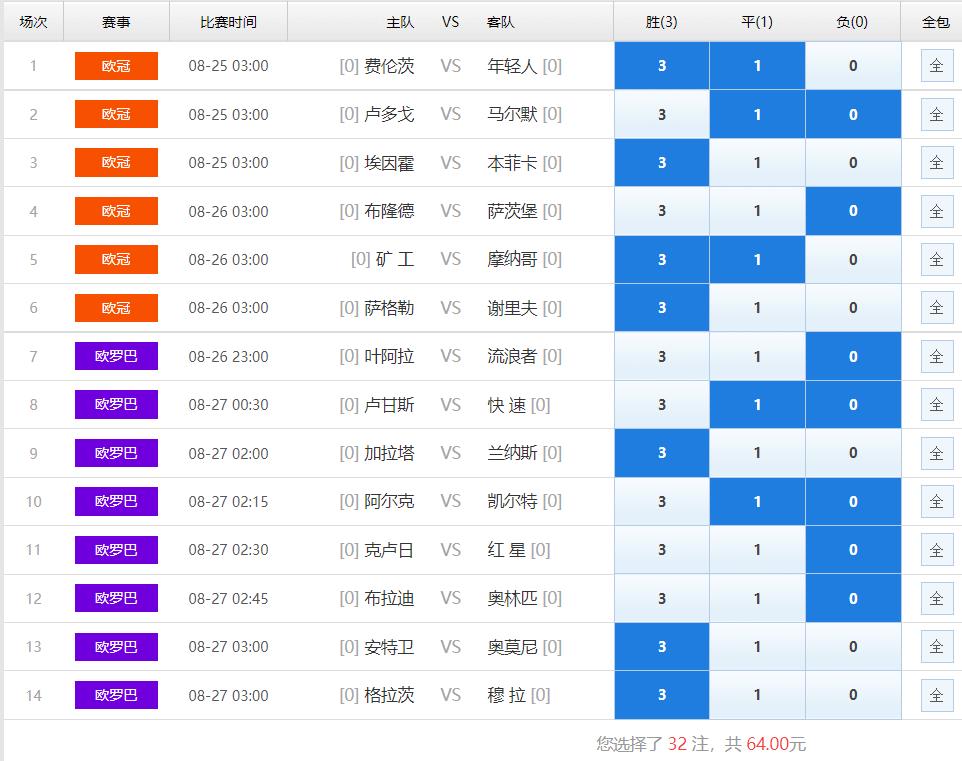The height and width of the screenshot is (761, 962).
Task: Click the 全包 column header
Action: pos(936,22)
